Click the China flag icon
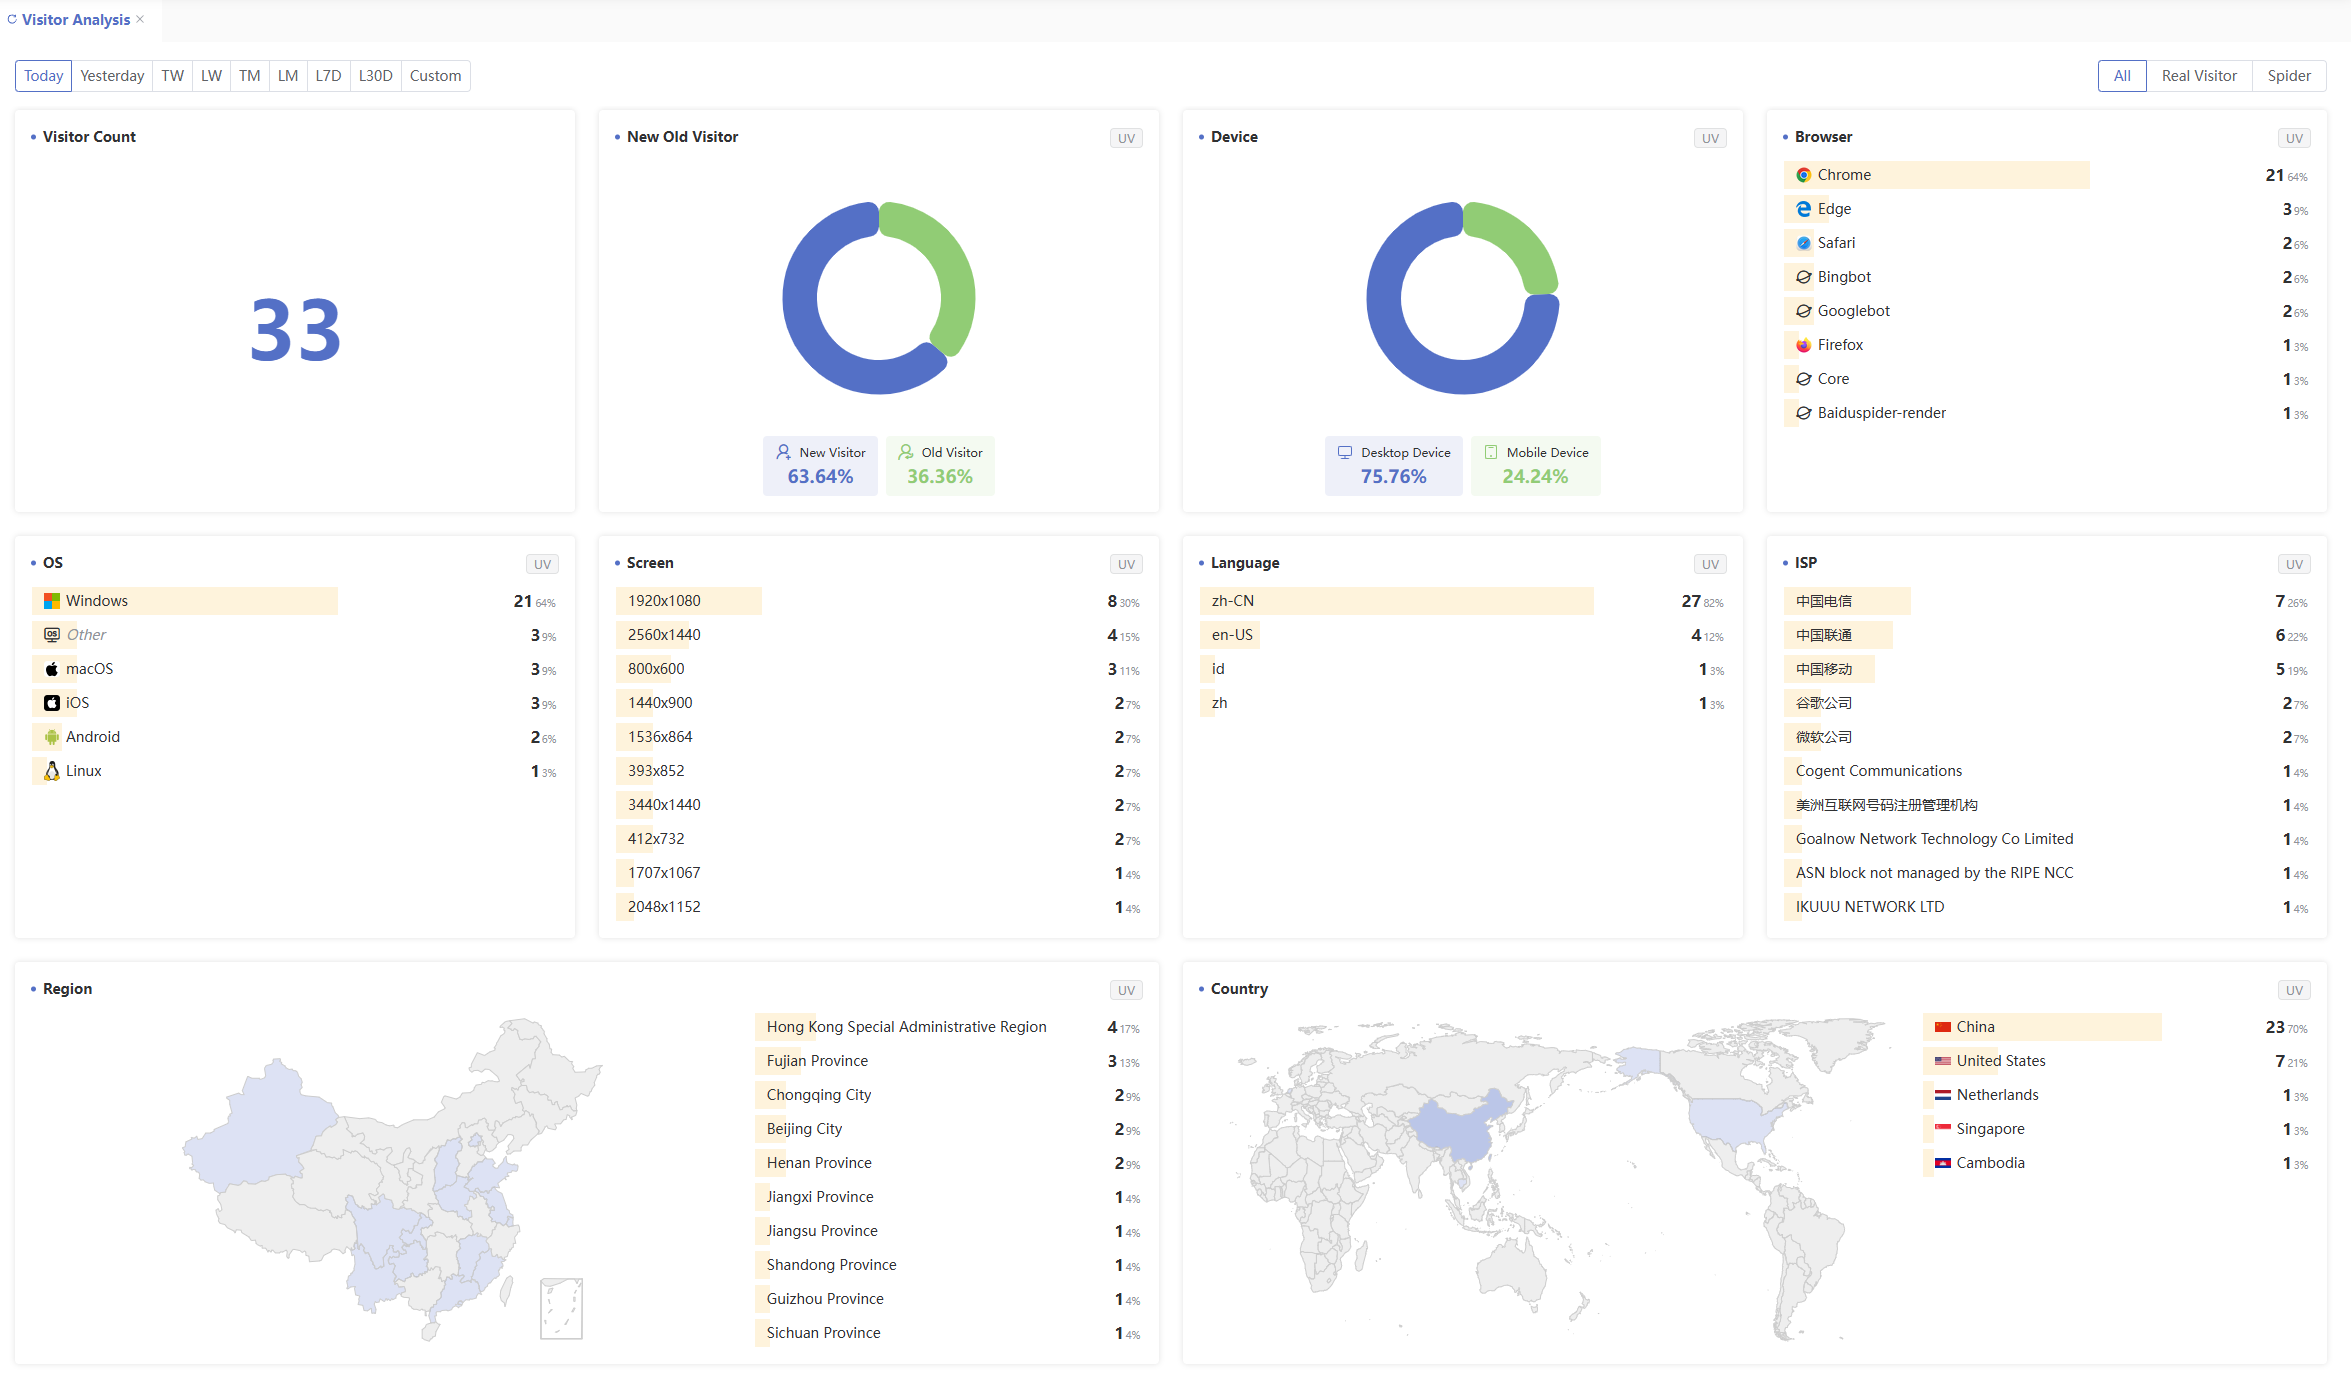Viewport: 2351px width, 1388px height. (1942, 1027)
